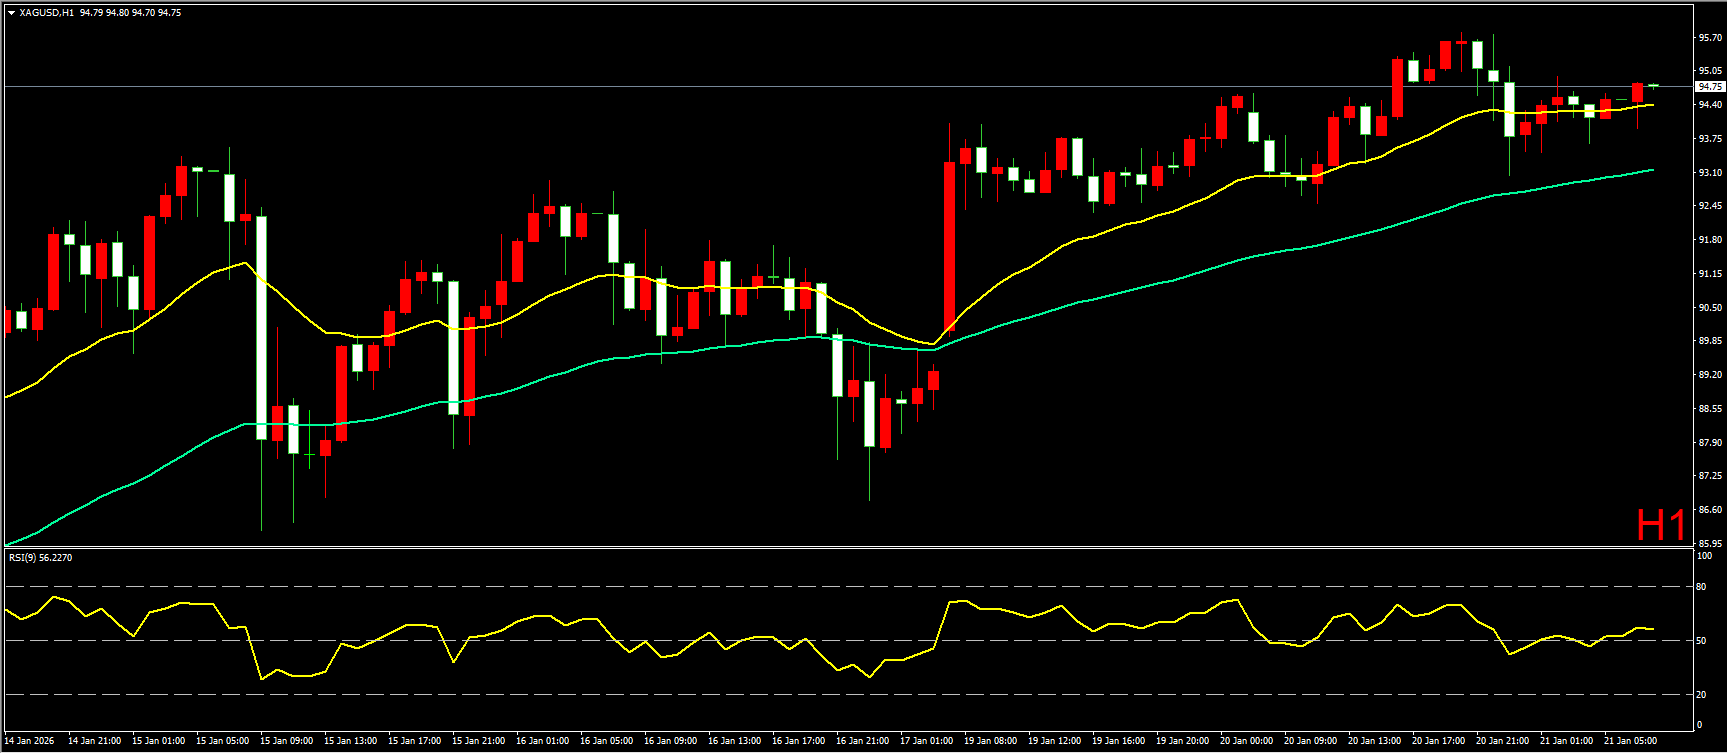Click the 20 Jan 17:00 time label

point(1438,741)
